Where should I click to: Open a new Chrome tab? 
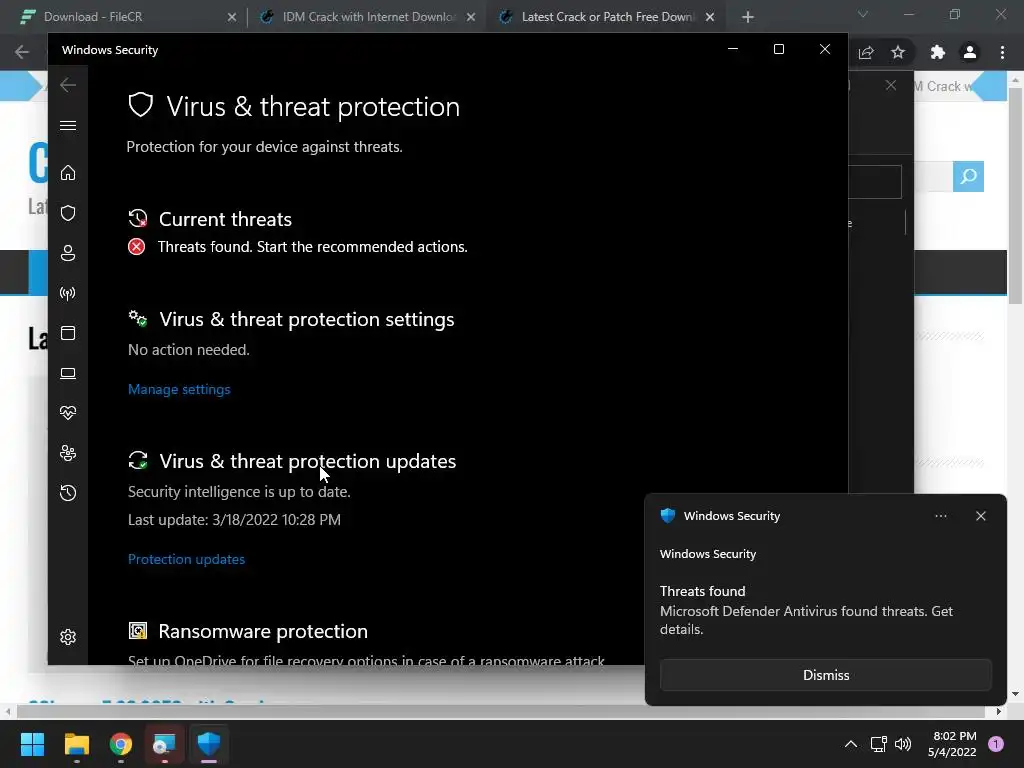748,17
